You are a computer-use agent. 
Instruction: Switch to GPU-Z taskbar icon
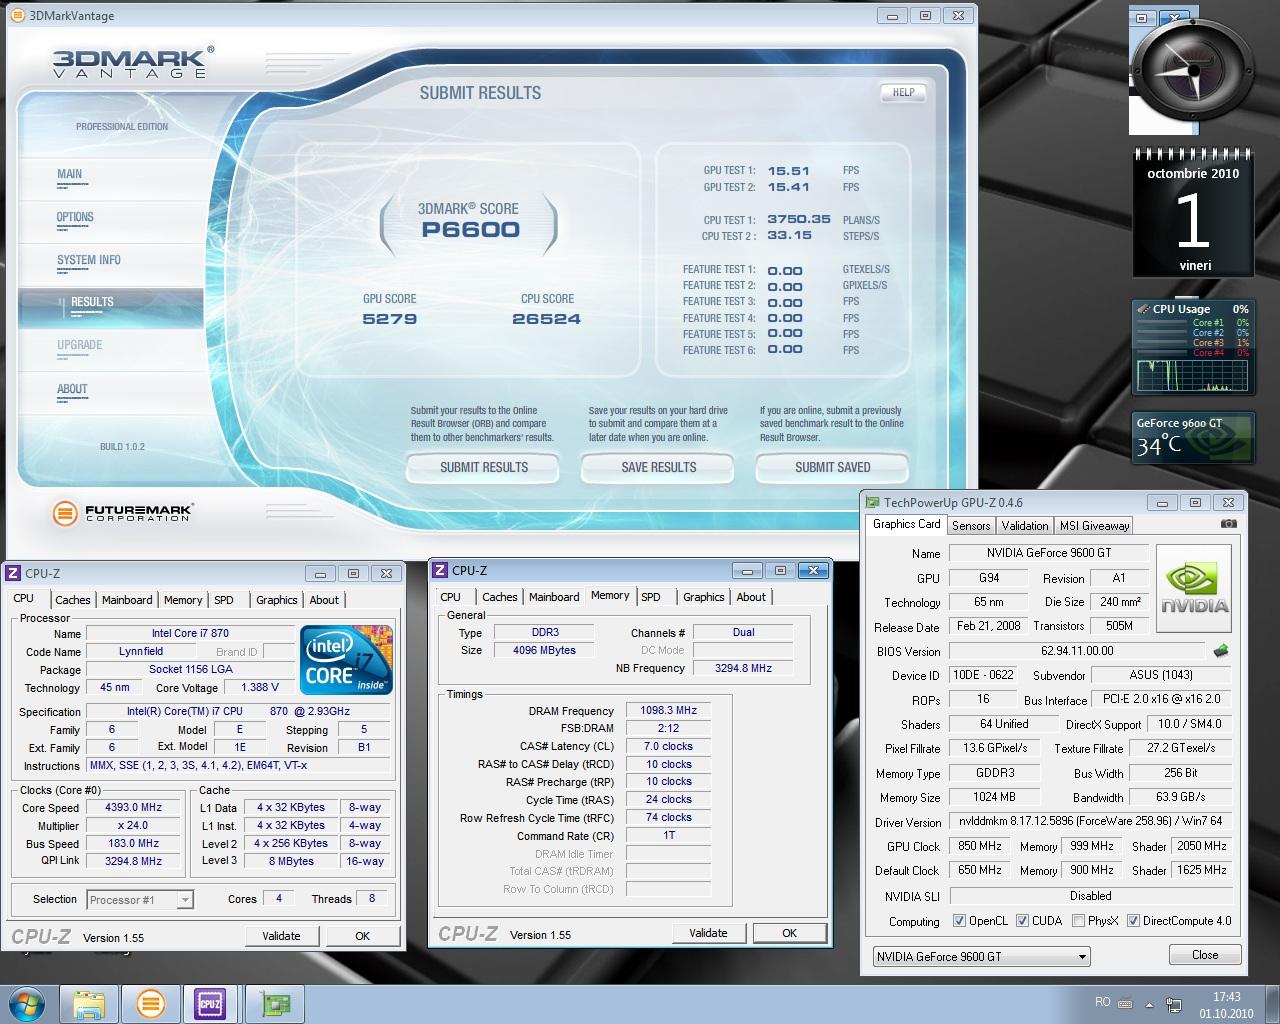pos(275,1003)
